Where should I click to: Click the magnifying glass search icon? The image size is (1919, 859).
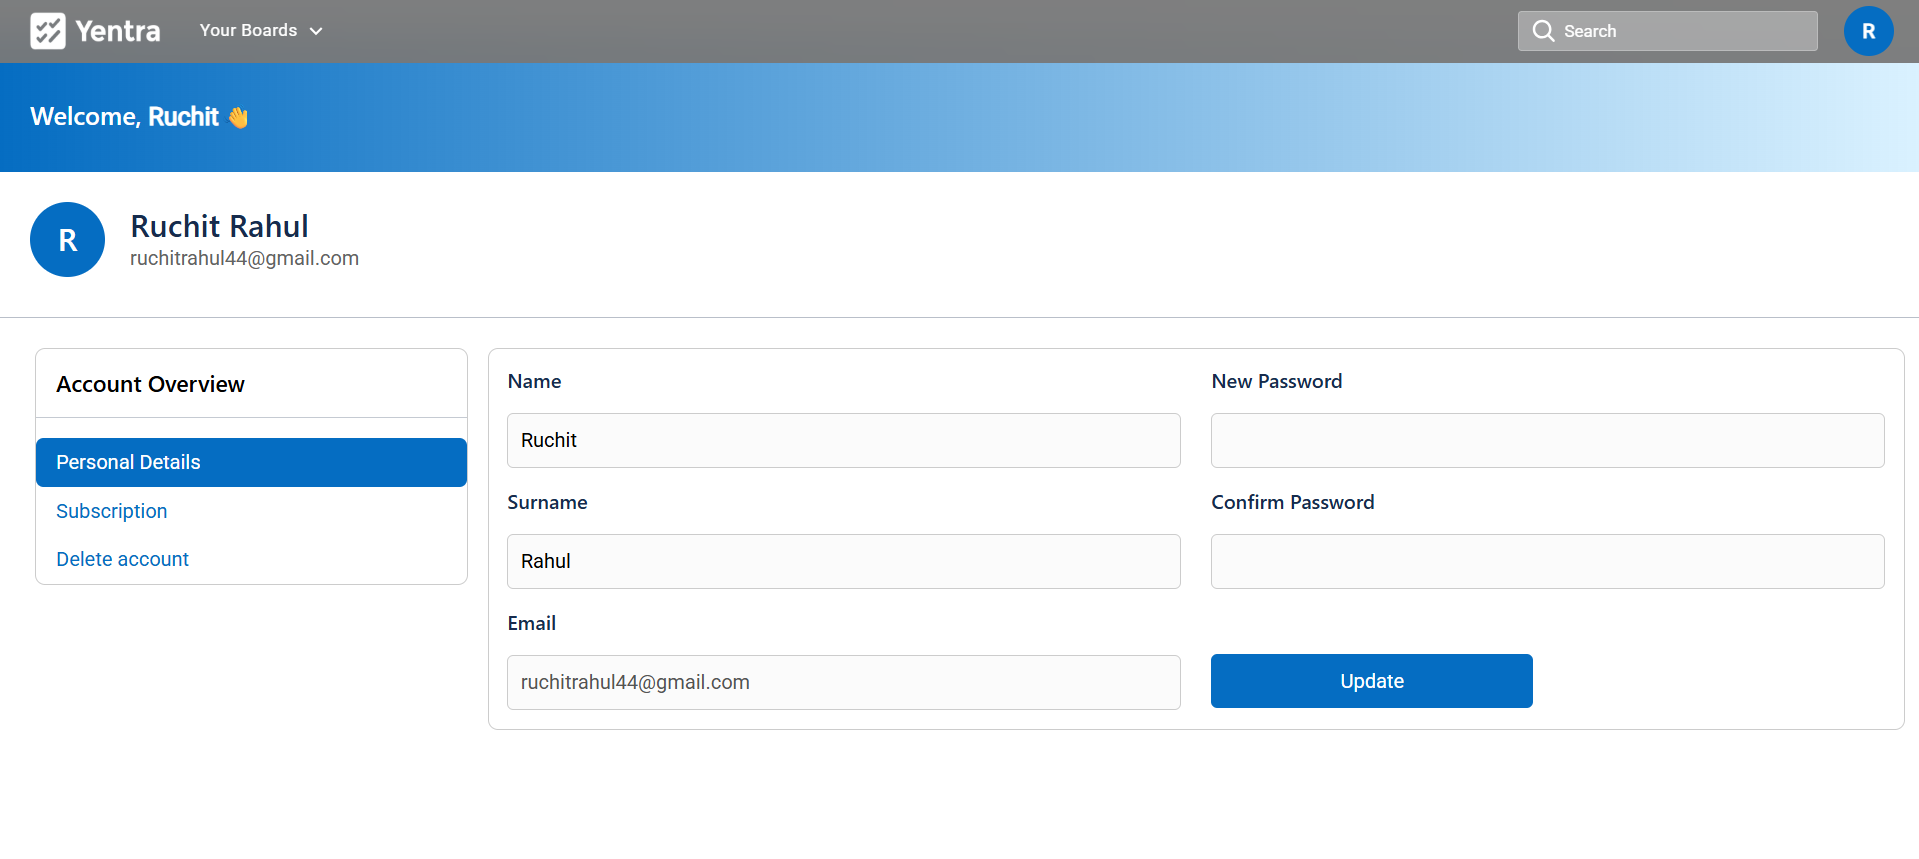[1543, 31]
